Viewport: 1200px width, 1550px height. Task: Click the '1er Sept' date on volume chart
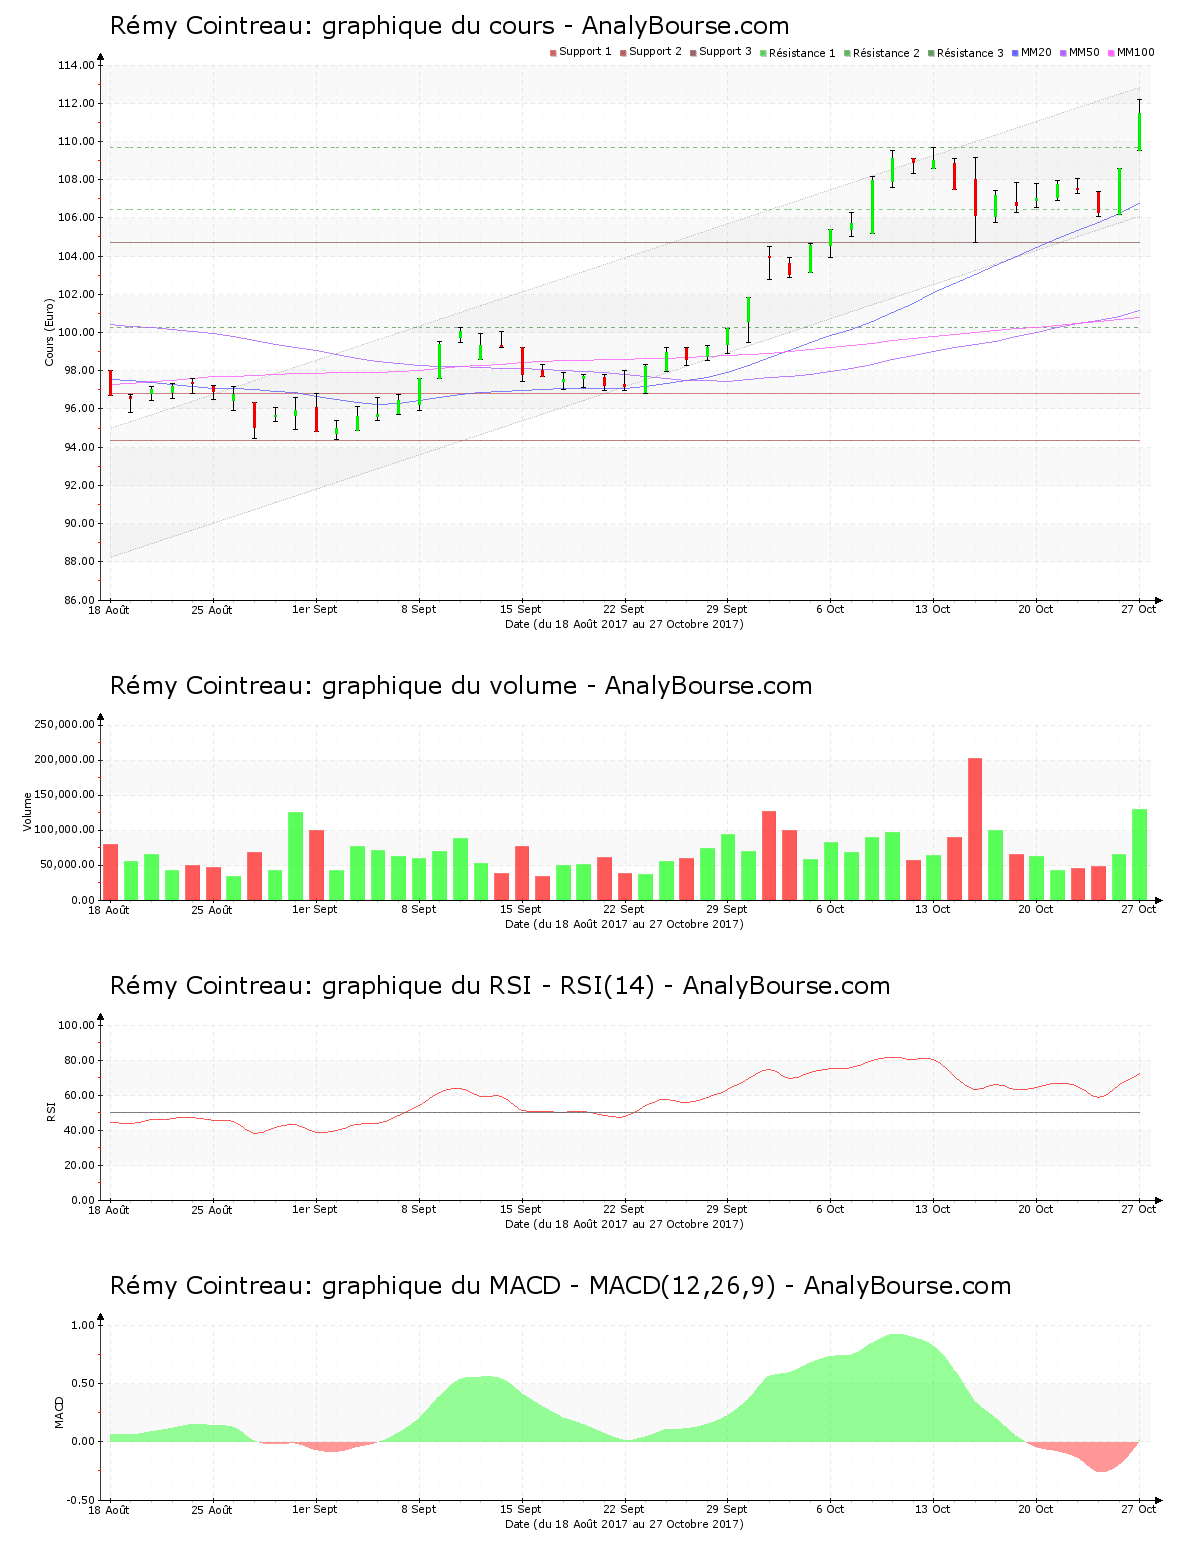pyautogui.click(x=314, y=909)
